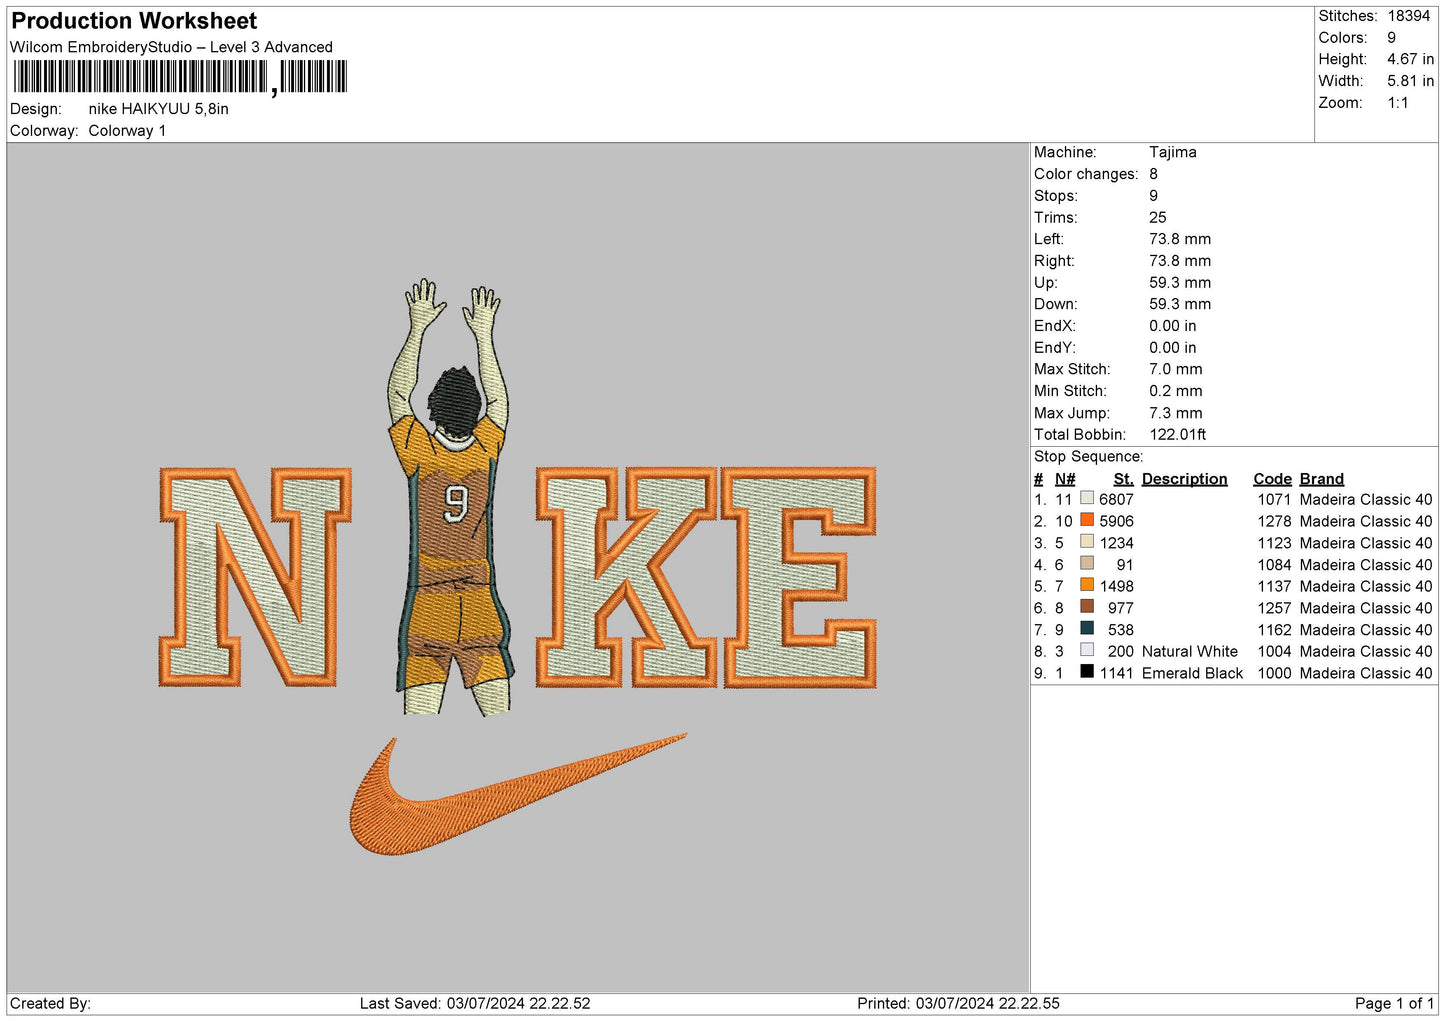Click the barcode under the Wilcom EmbroideryStudio line
Viewport: 1445px width, 1021px height.
coord(180,77)
